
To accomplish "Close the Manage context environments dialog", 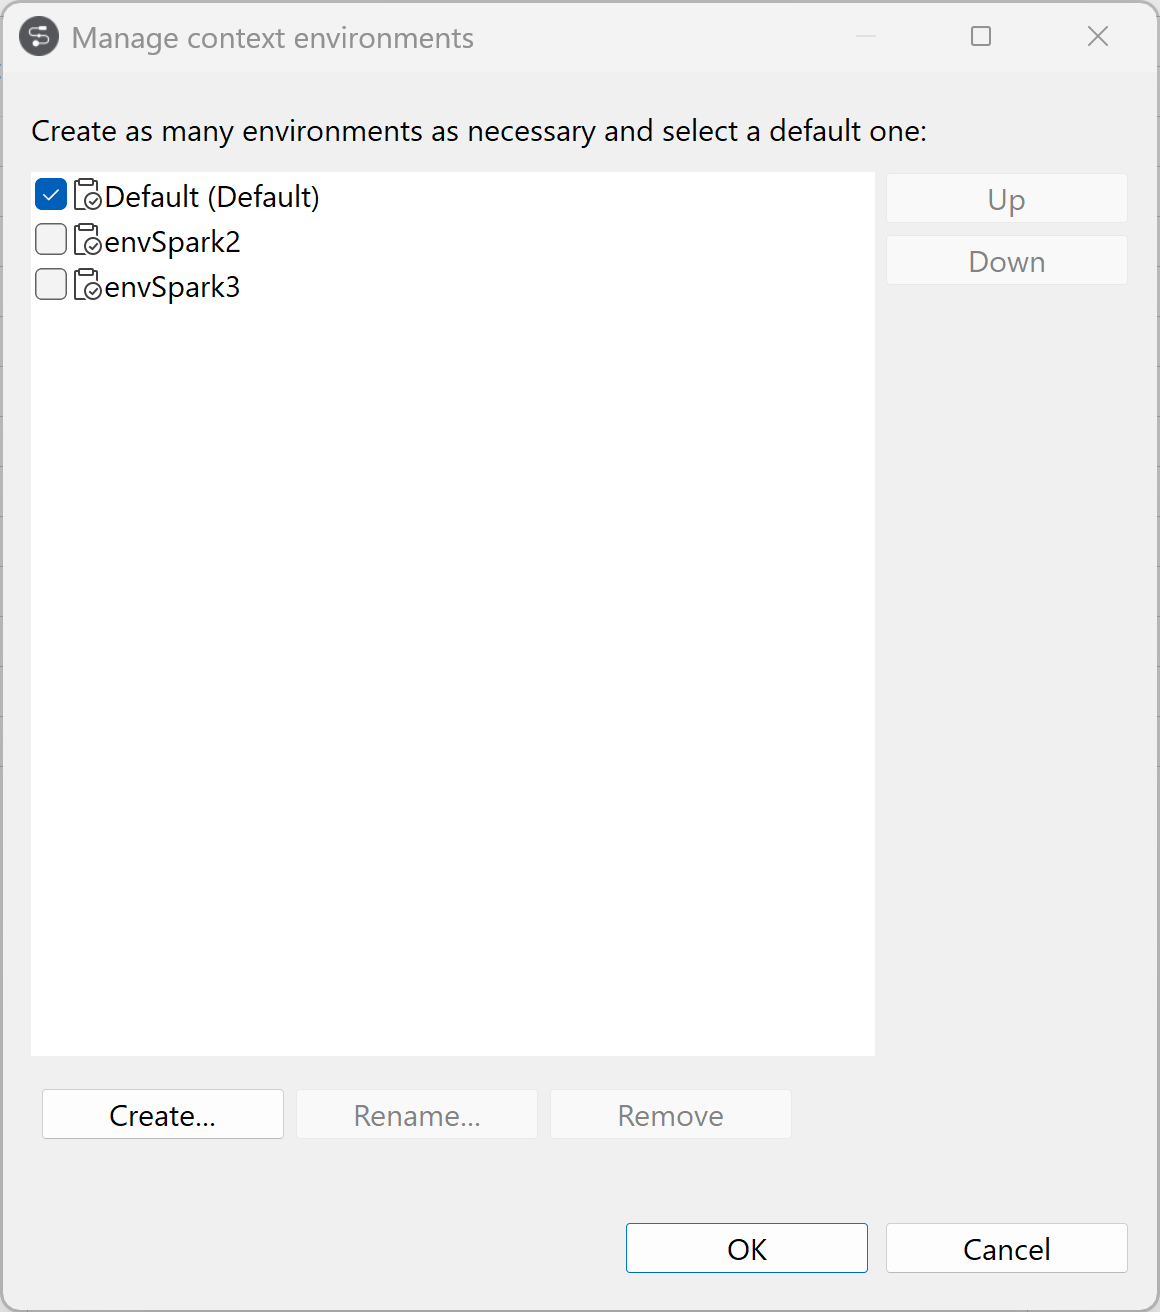I will pos(1097,37).
